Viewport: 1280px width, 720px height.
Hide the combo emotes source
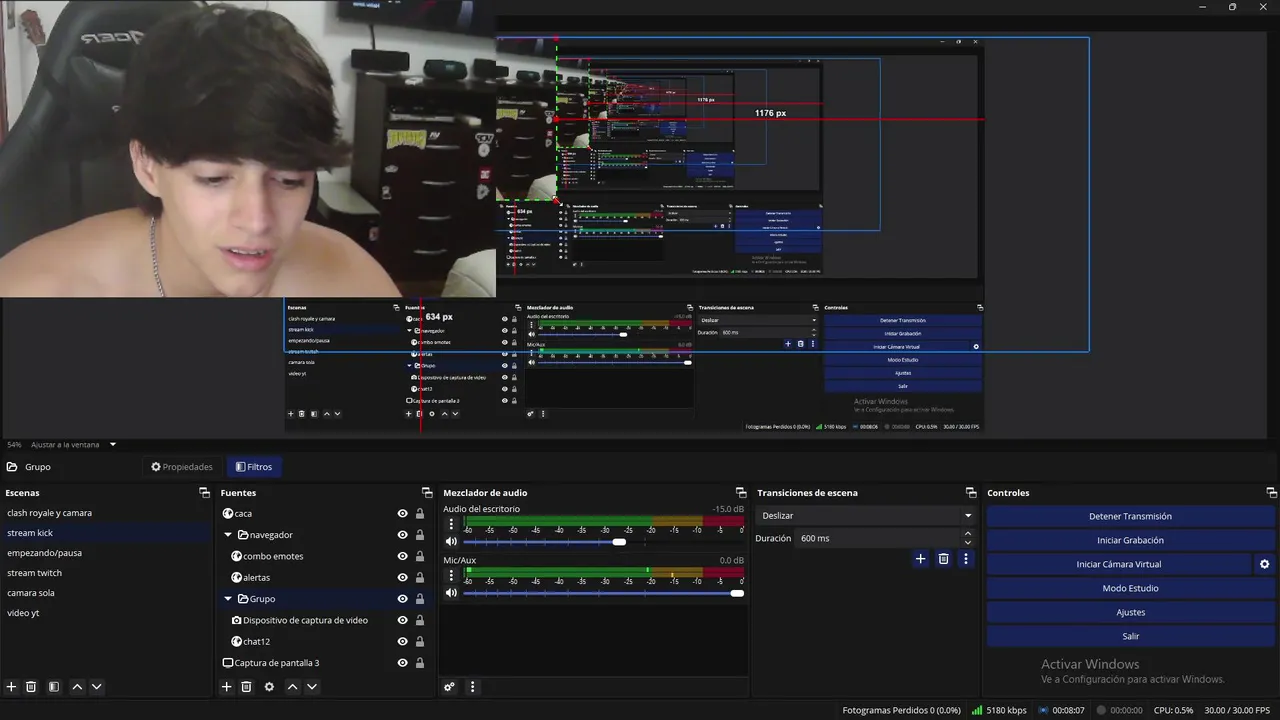point(402,556)
